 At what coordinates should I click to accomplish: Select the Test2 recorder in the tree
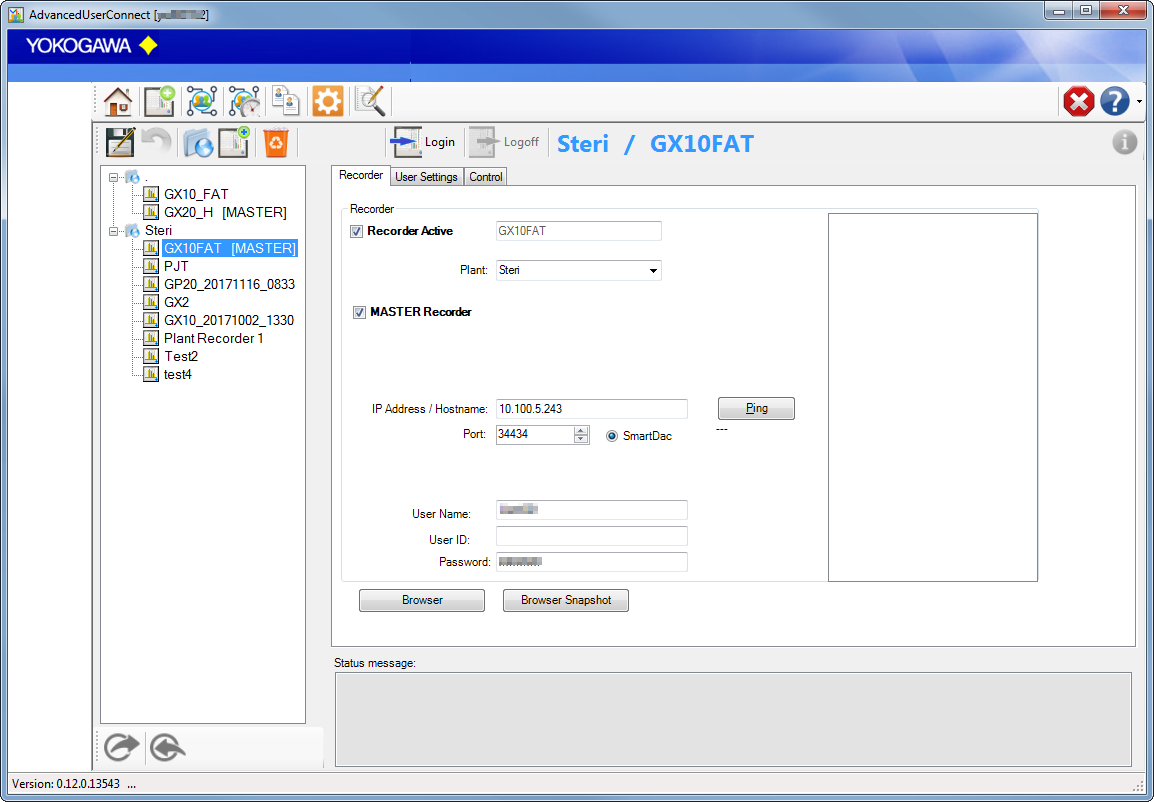click(181, 356)
